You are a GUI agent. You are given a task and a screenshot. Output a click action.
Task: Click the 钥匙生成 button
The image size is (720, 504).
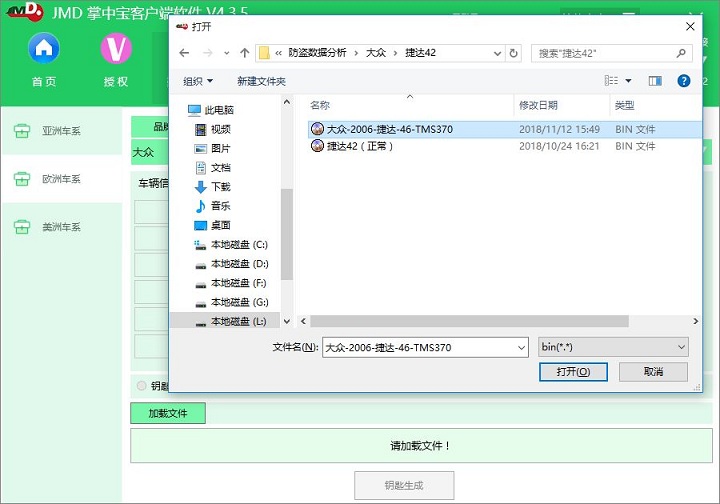[x=404, y=485]
